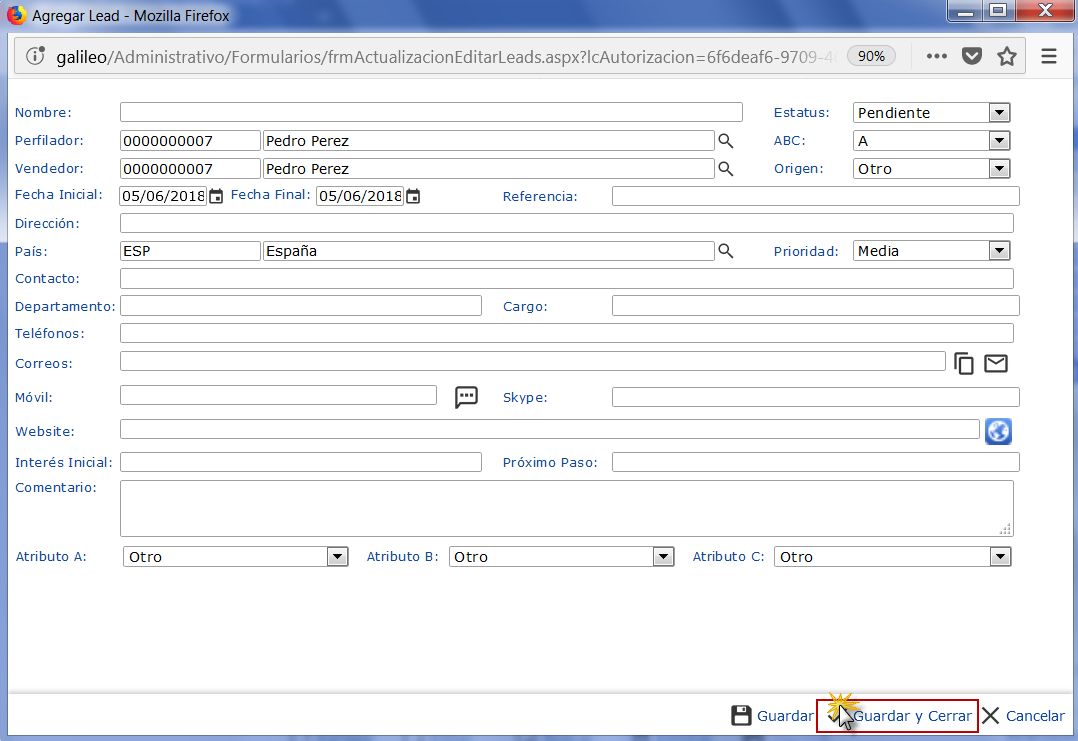This screenshot has width=1078, height=741.
Task: Expand the Atributo A dropdown
Action: click(236, 557)
